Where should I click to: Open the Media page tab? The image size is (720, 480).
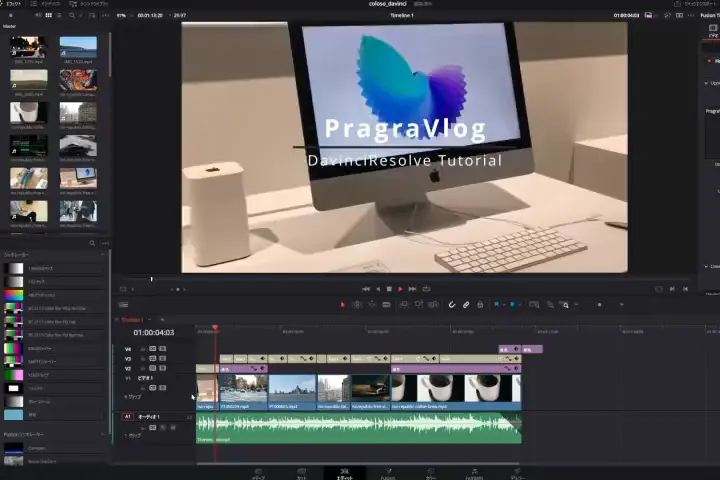258,474
